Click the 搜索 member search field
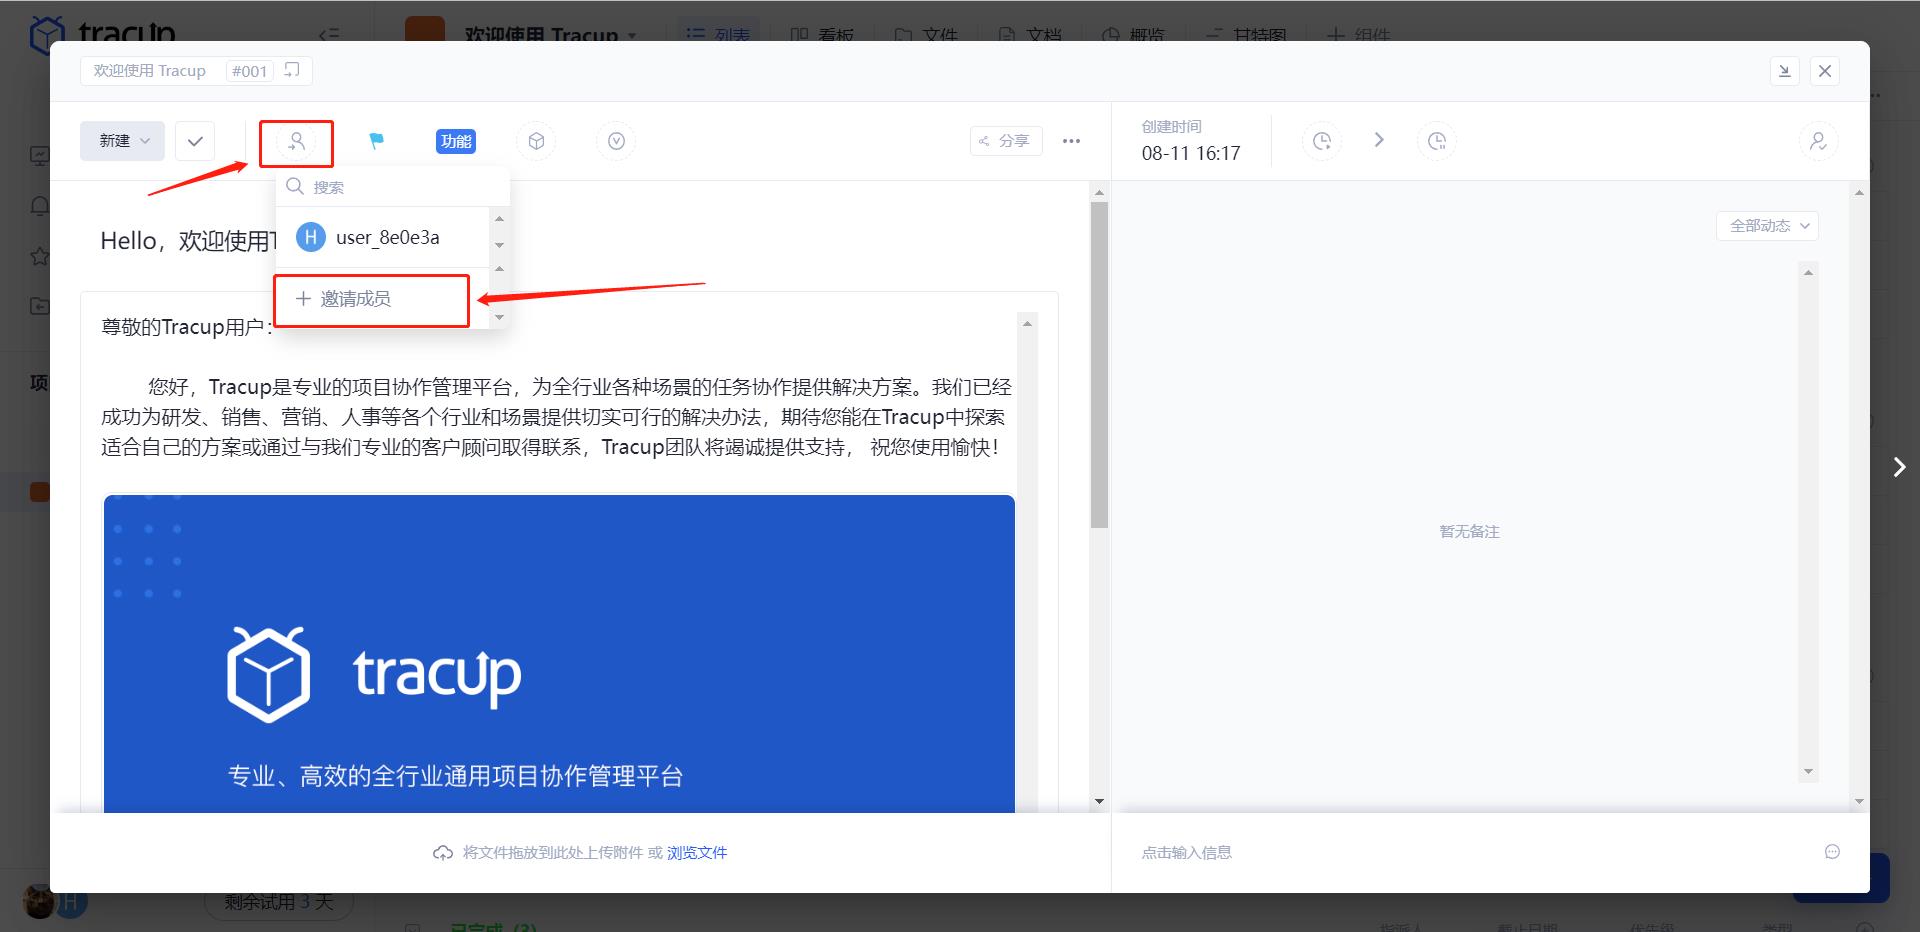Screen dimensions: 1920x932 [x=393, y=187]
